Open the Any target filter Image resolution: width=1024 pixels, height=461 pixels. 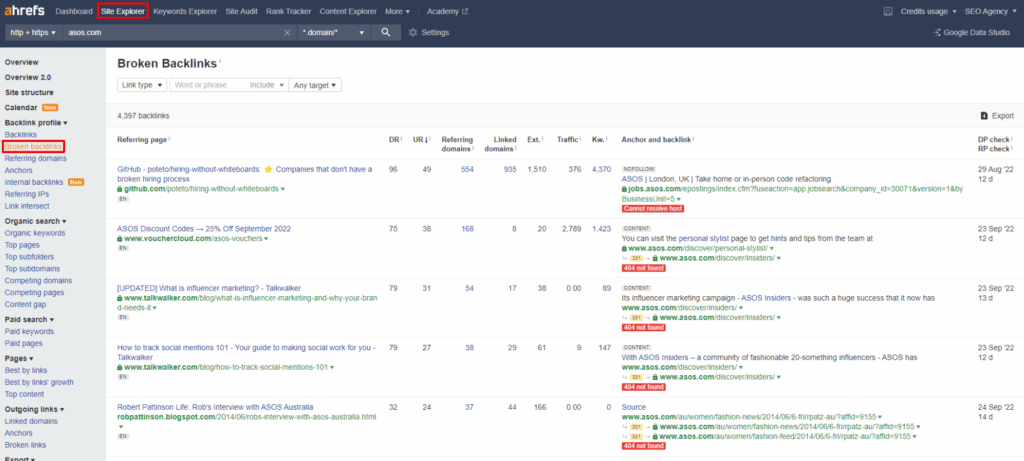(315, 85)
